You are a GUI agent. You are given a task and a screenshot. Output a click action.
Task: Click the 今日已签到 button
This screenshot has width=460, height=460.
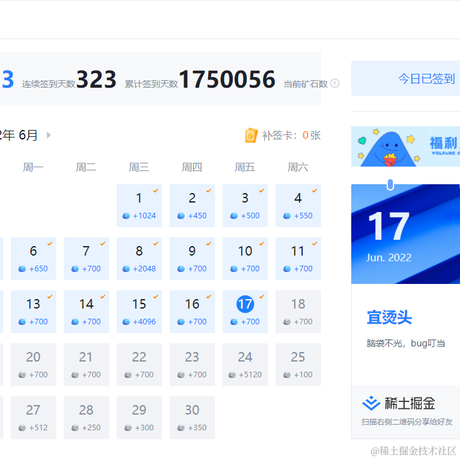click(406, 79)
